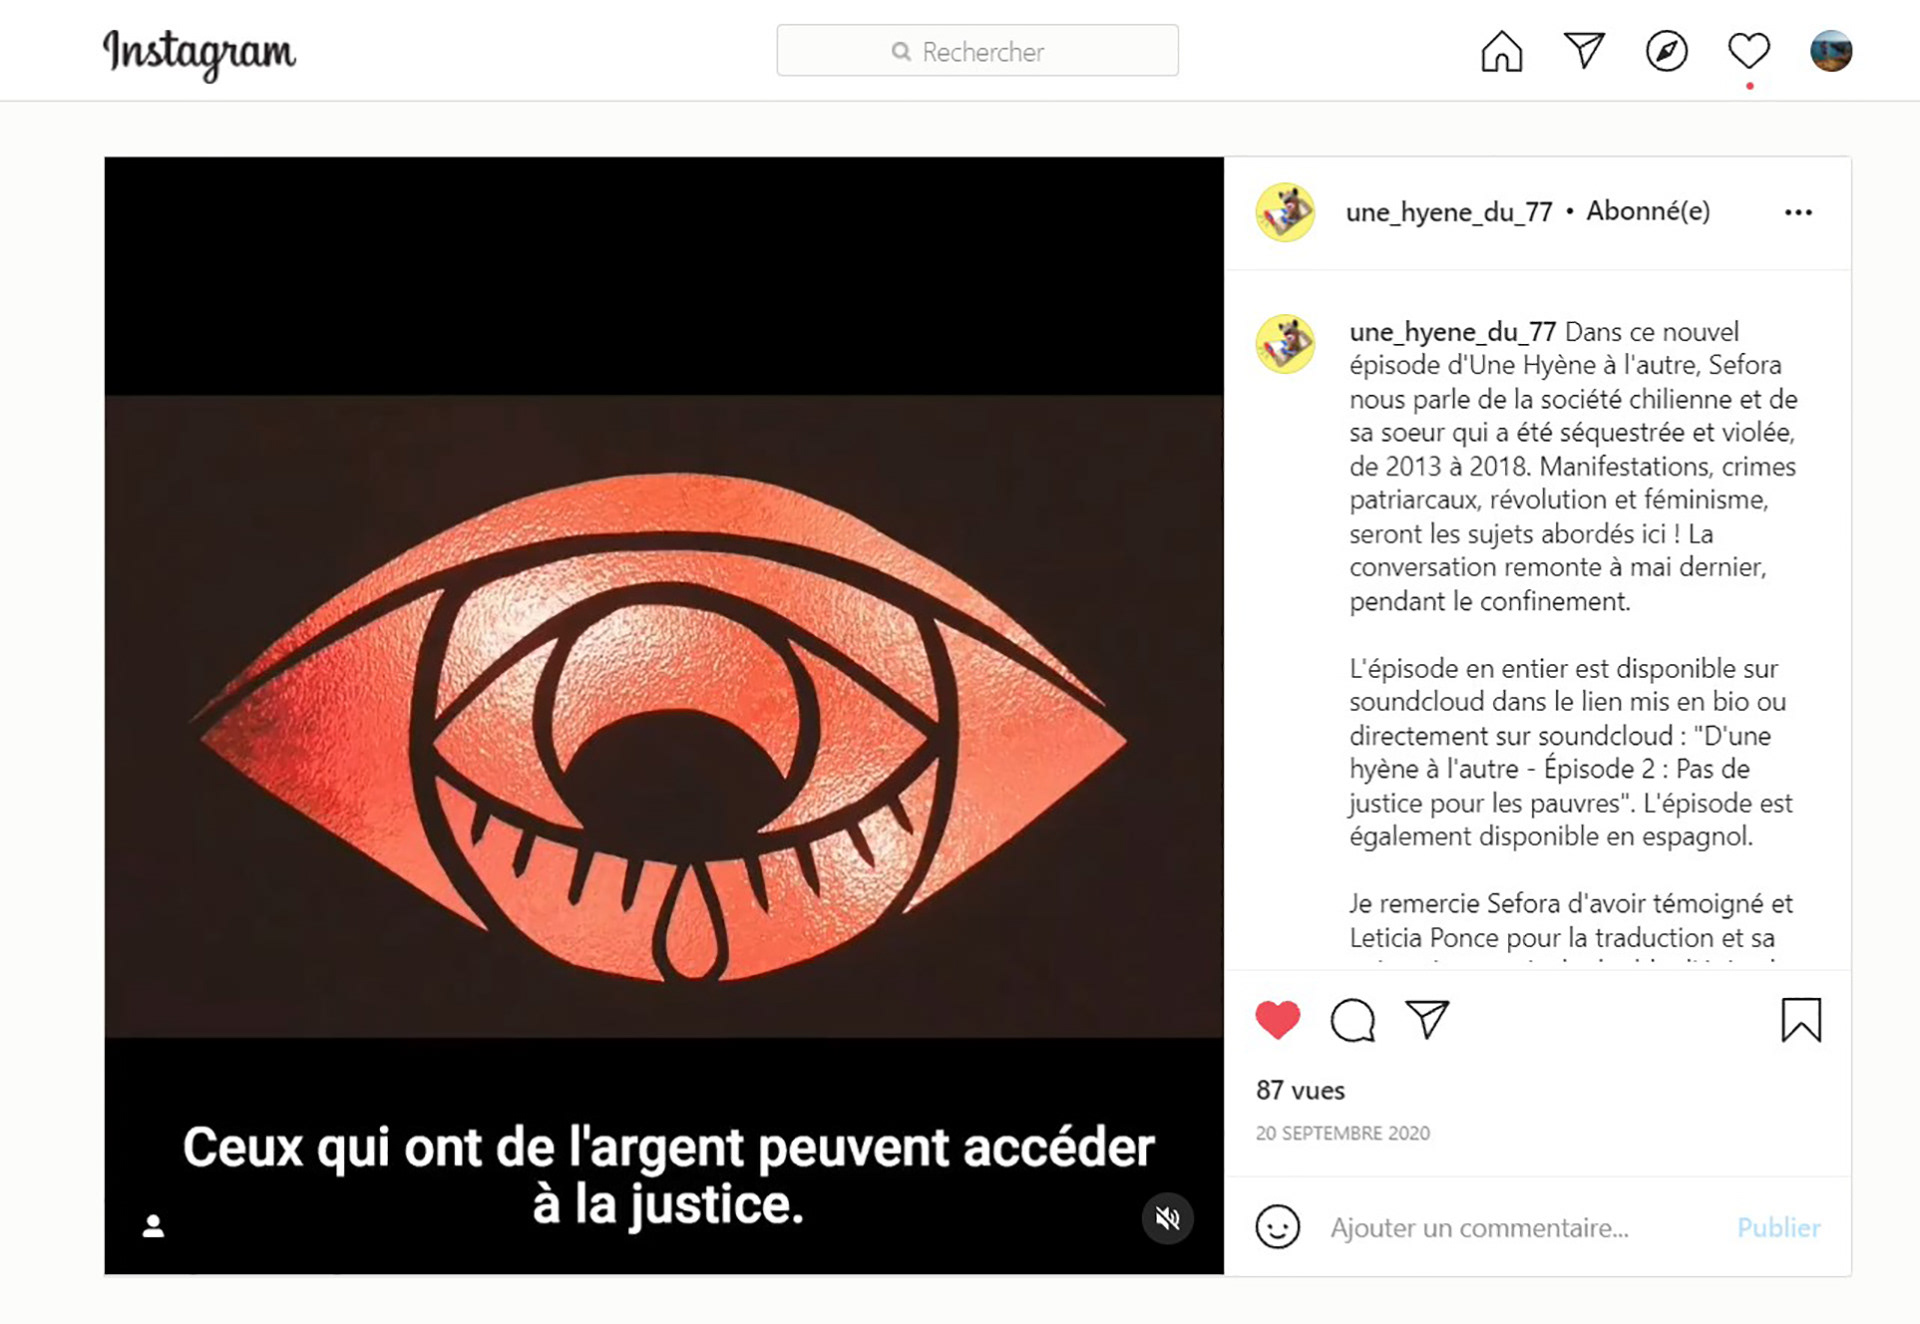The height and width of the screenshot is (1324, 1920).
Task: Open activity heart notifications in header
Action: click(x=1749, y=51)
